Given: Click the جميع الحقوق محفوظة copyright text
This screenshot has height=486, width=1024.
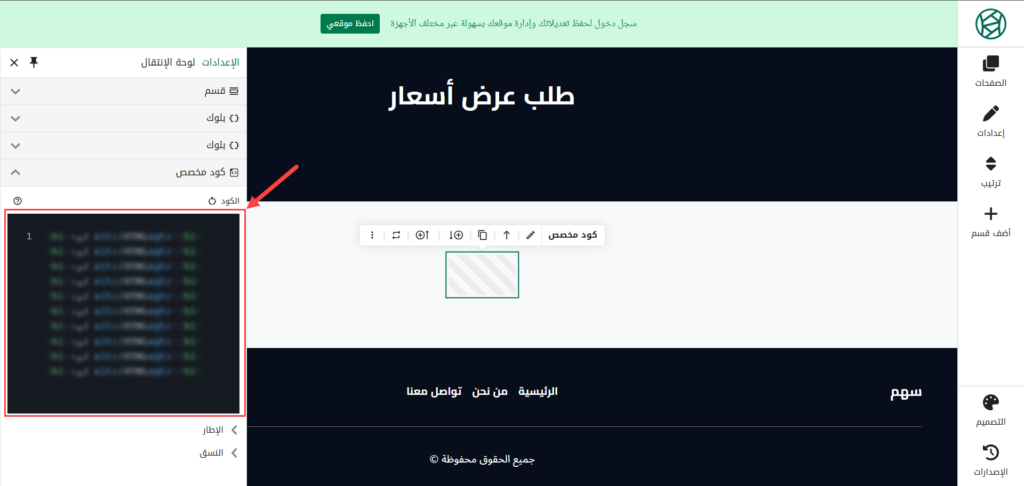Looking at the screenshot, I should point(482,459).
